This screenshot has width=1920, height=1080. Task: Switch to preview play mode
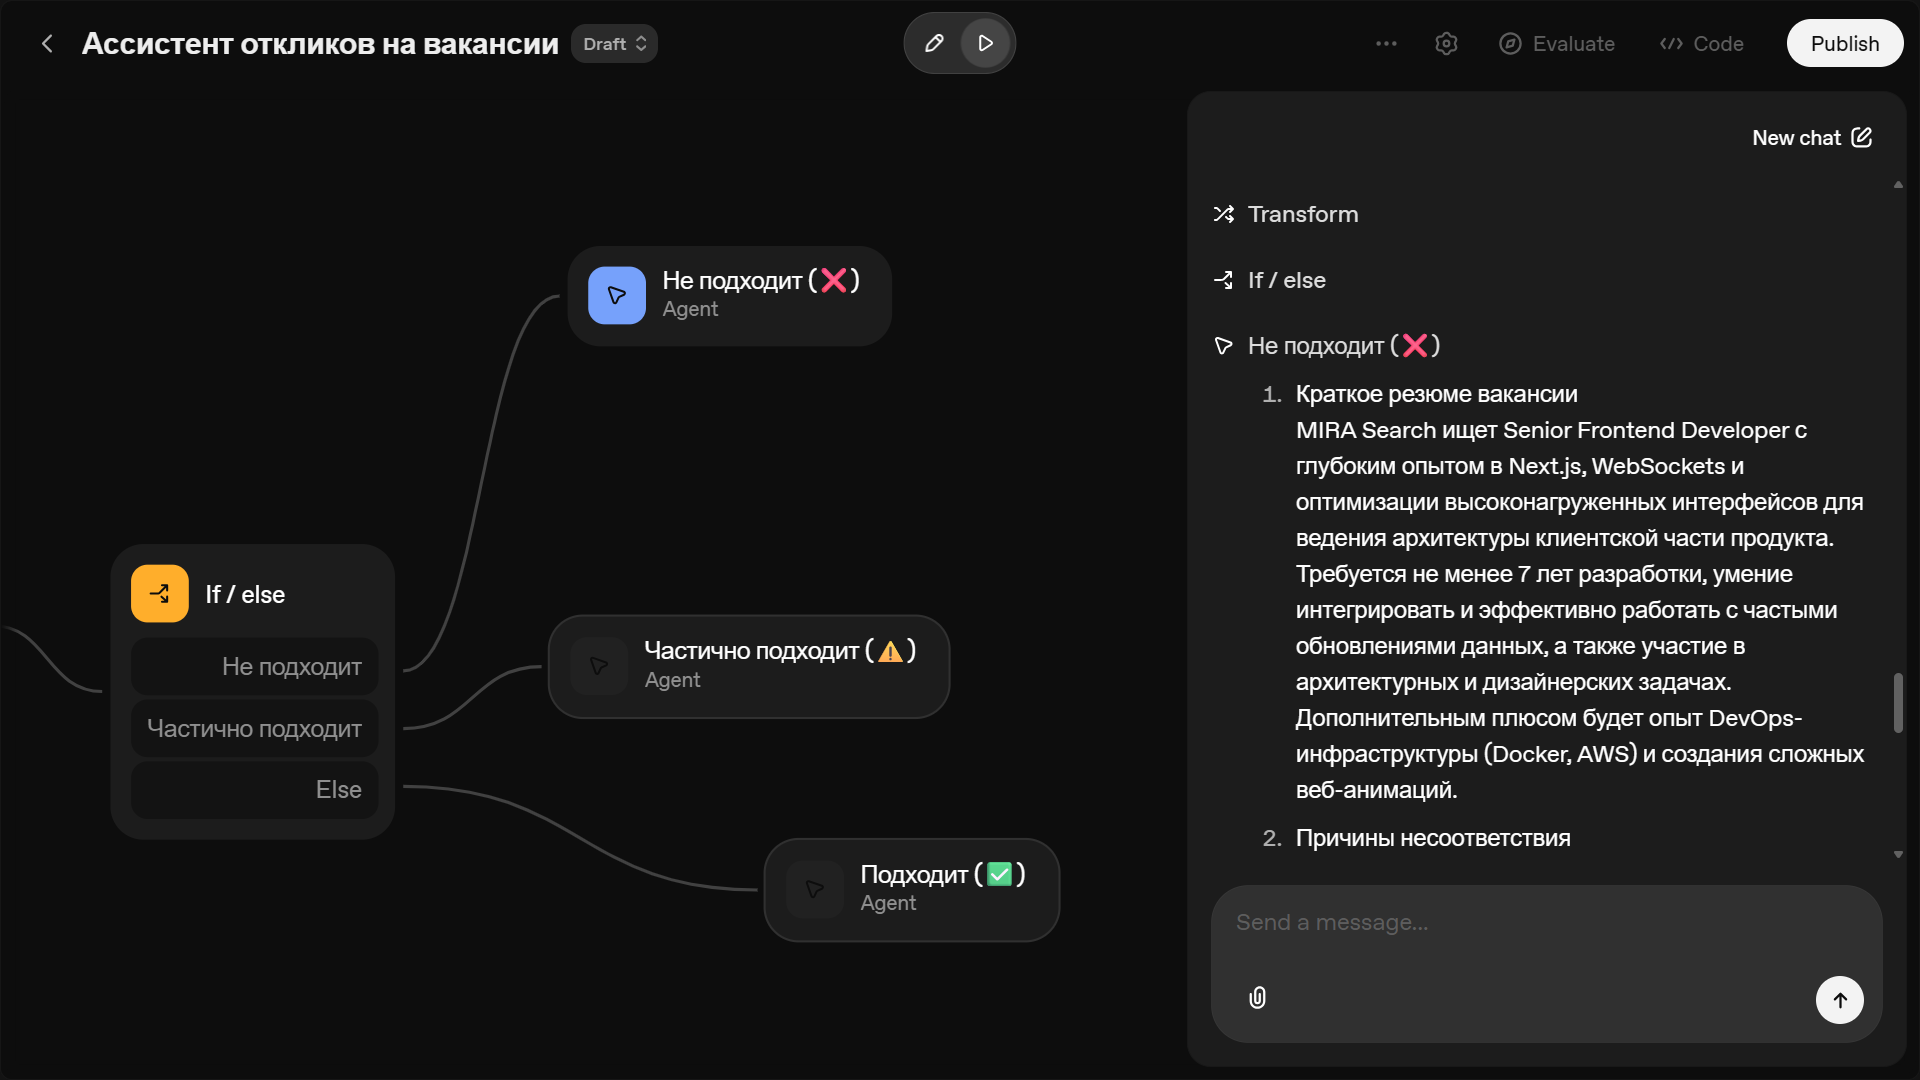[x=985, y=43]
